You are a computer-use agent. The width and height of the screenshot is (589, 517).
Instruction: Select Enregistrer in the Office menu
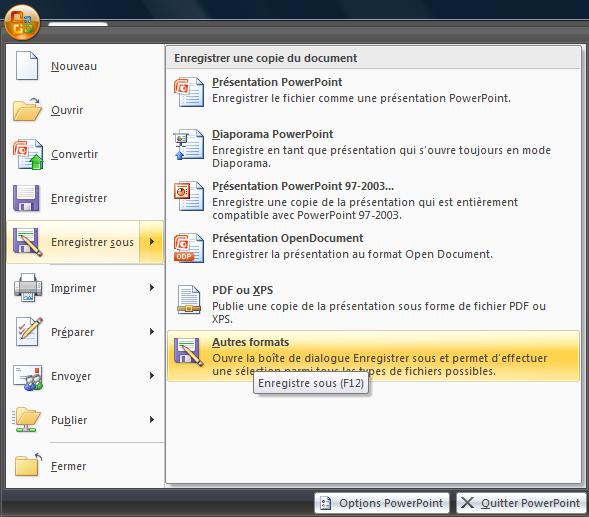pyautogui.click(x=85, y=198)
